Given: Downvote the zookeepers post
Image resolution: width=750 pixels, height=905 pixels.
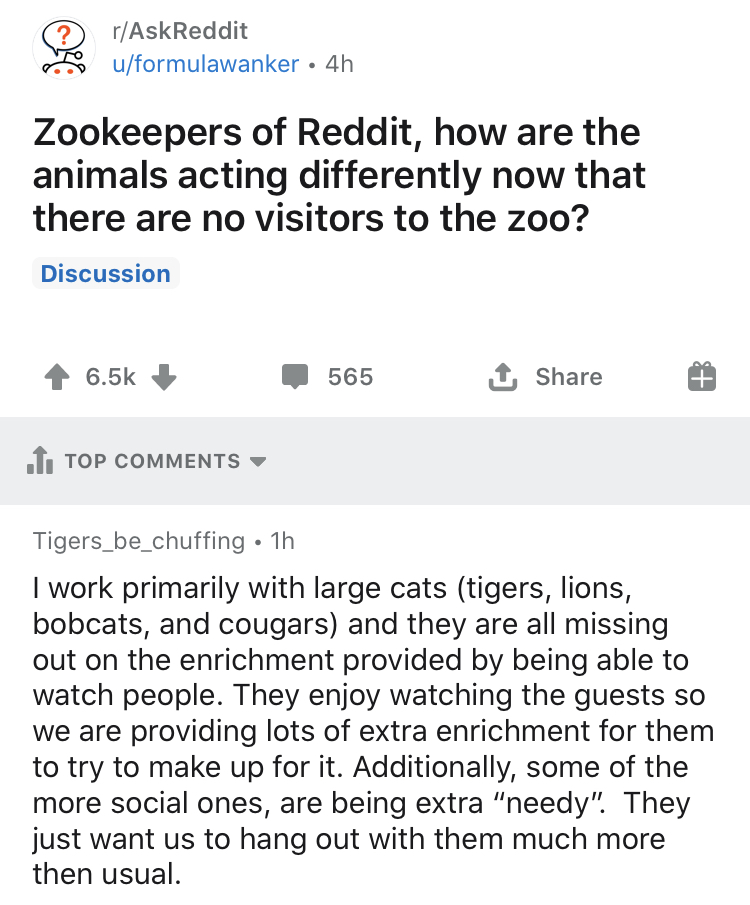Looking at the screenshot, I should pyautogui.click(x=164, y=377).
